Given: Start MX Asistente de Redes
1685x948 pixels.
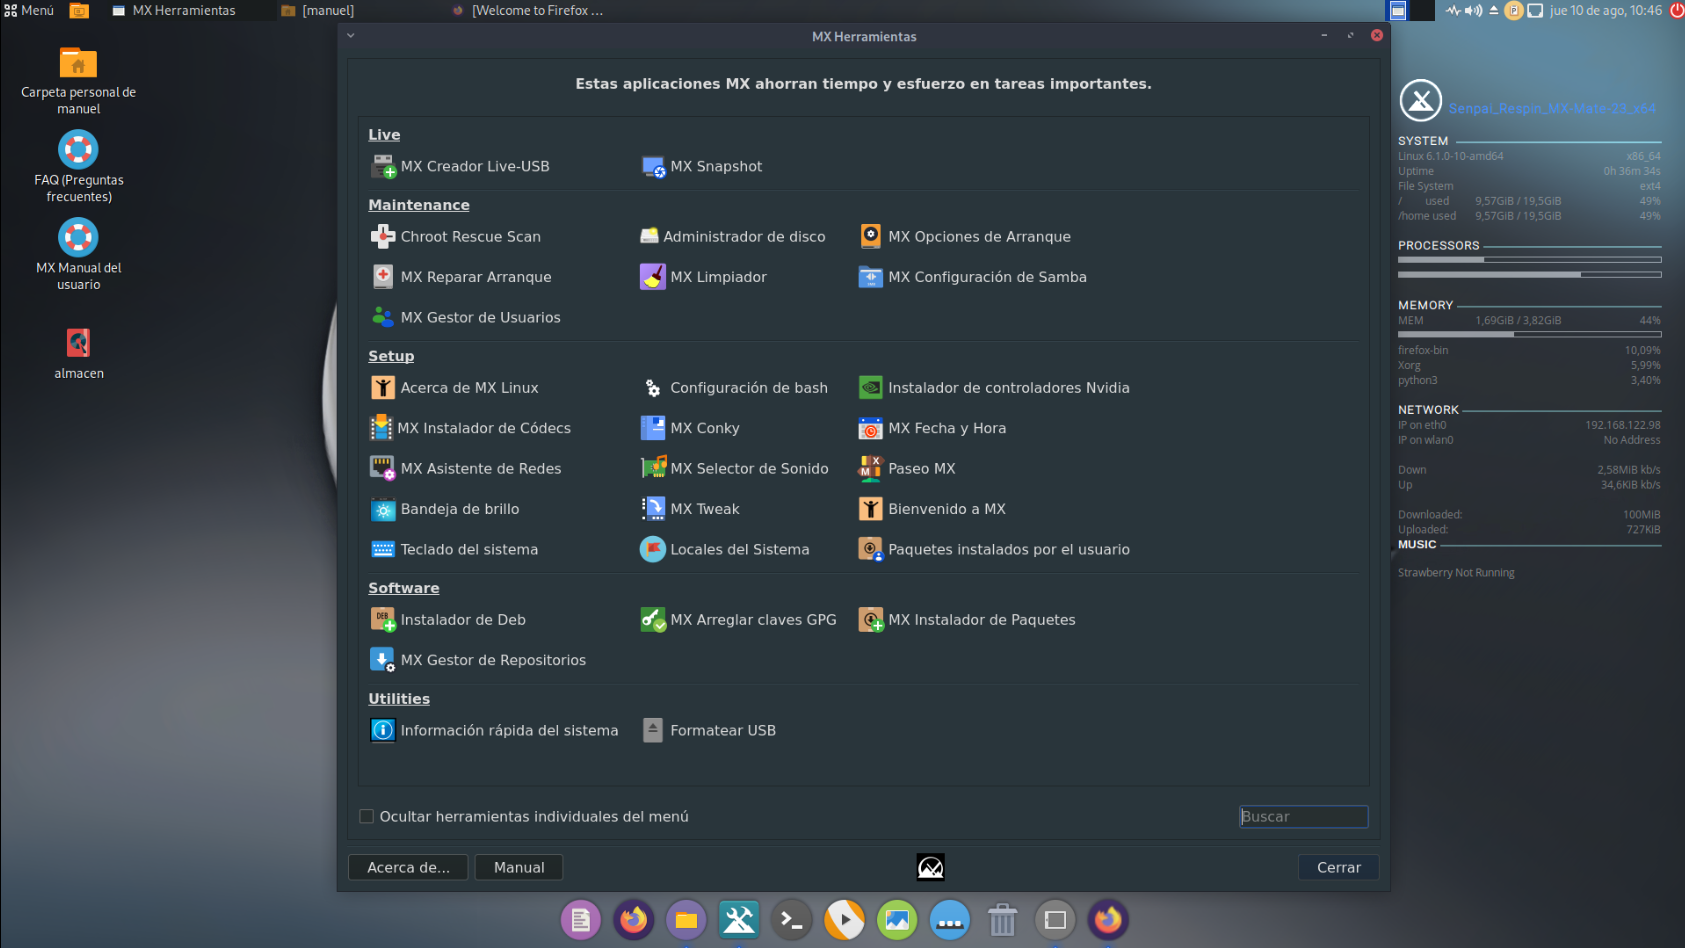Looking at the screenshot, I should pyautogui.click(x=466, y=469).
